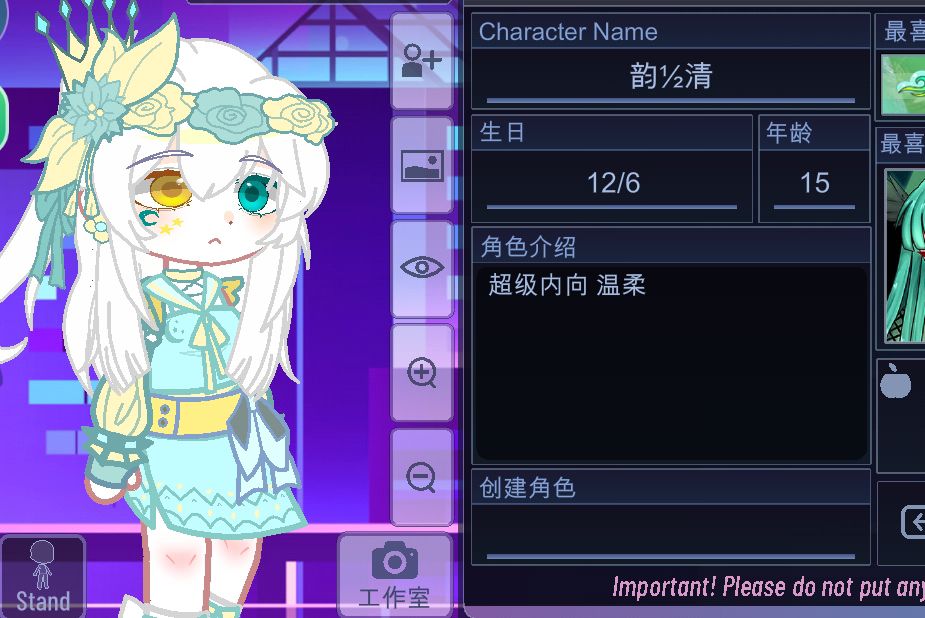Open the teal-haired character thumbnail
The height and width of the screenshot is (618, 925).
pos(904,256)
